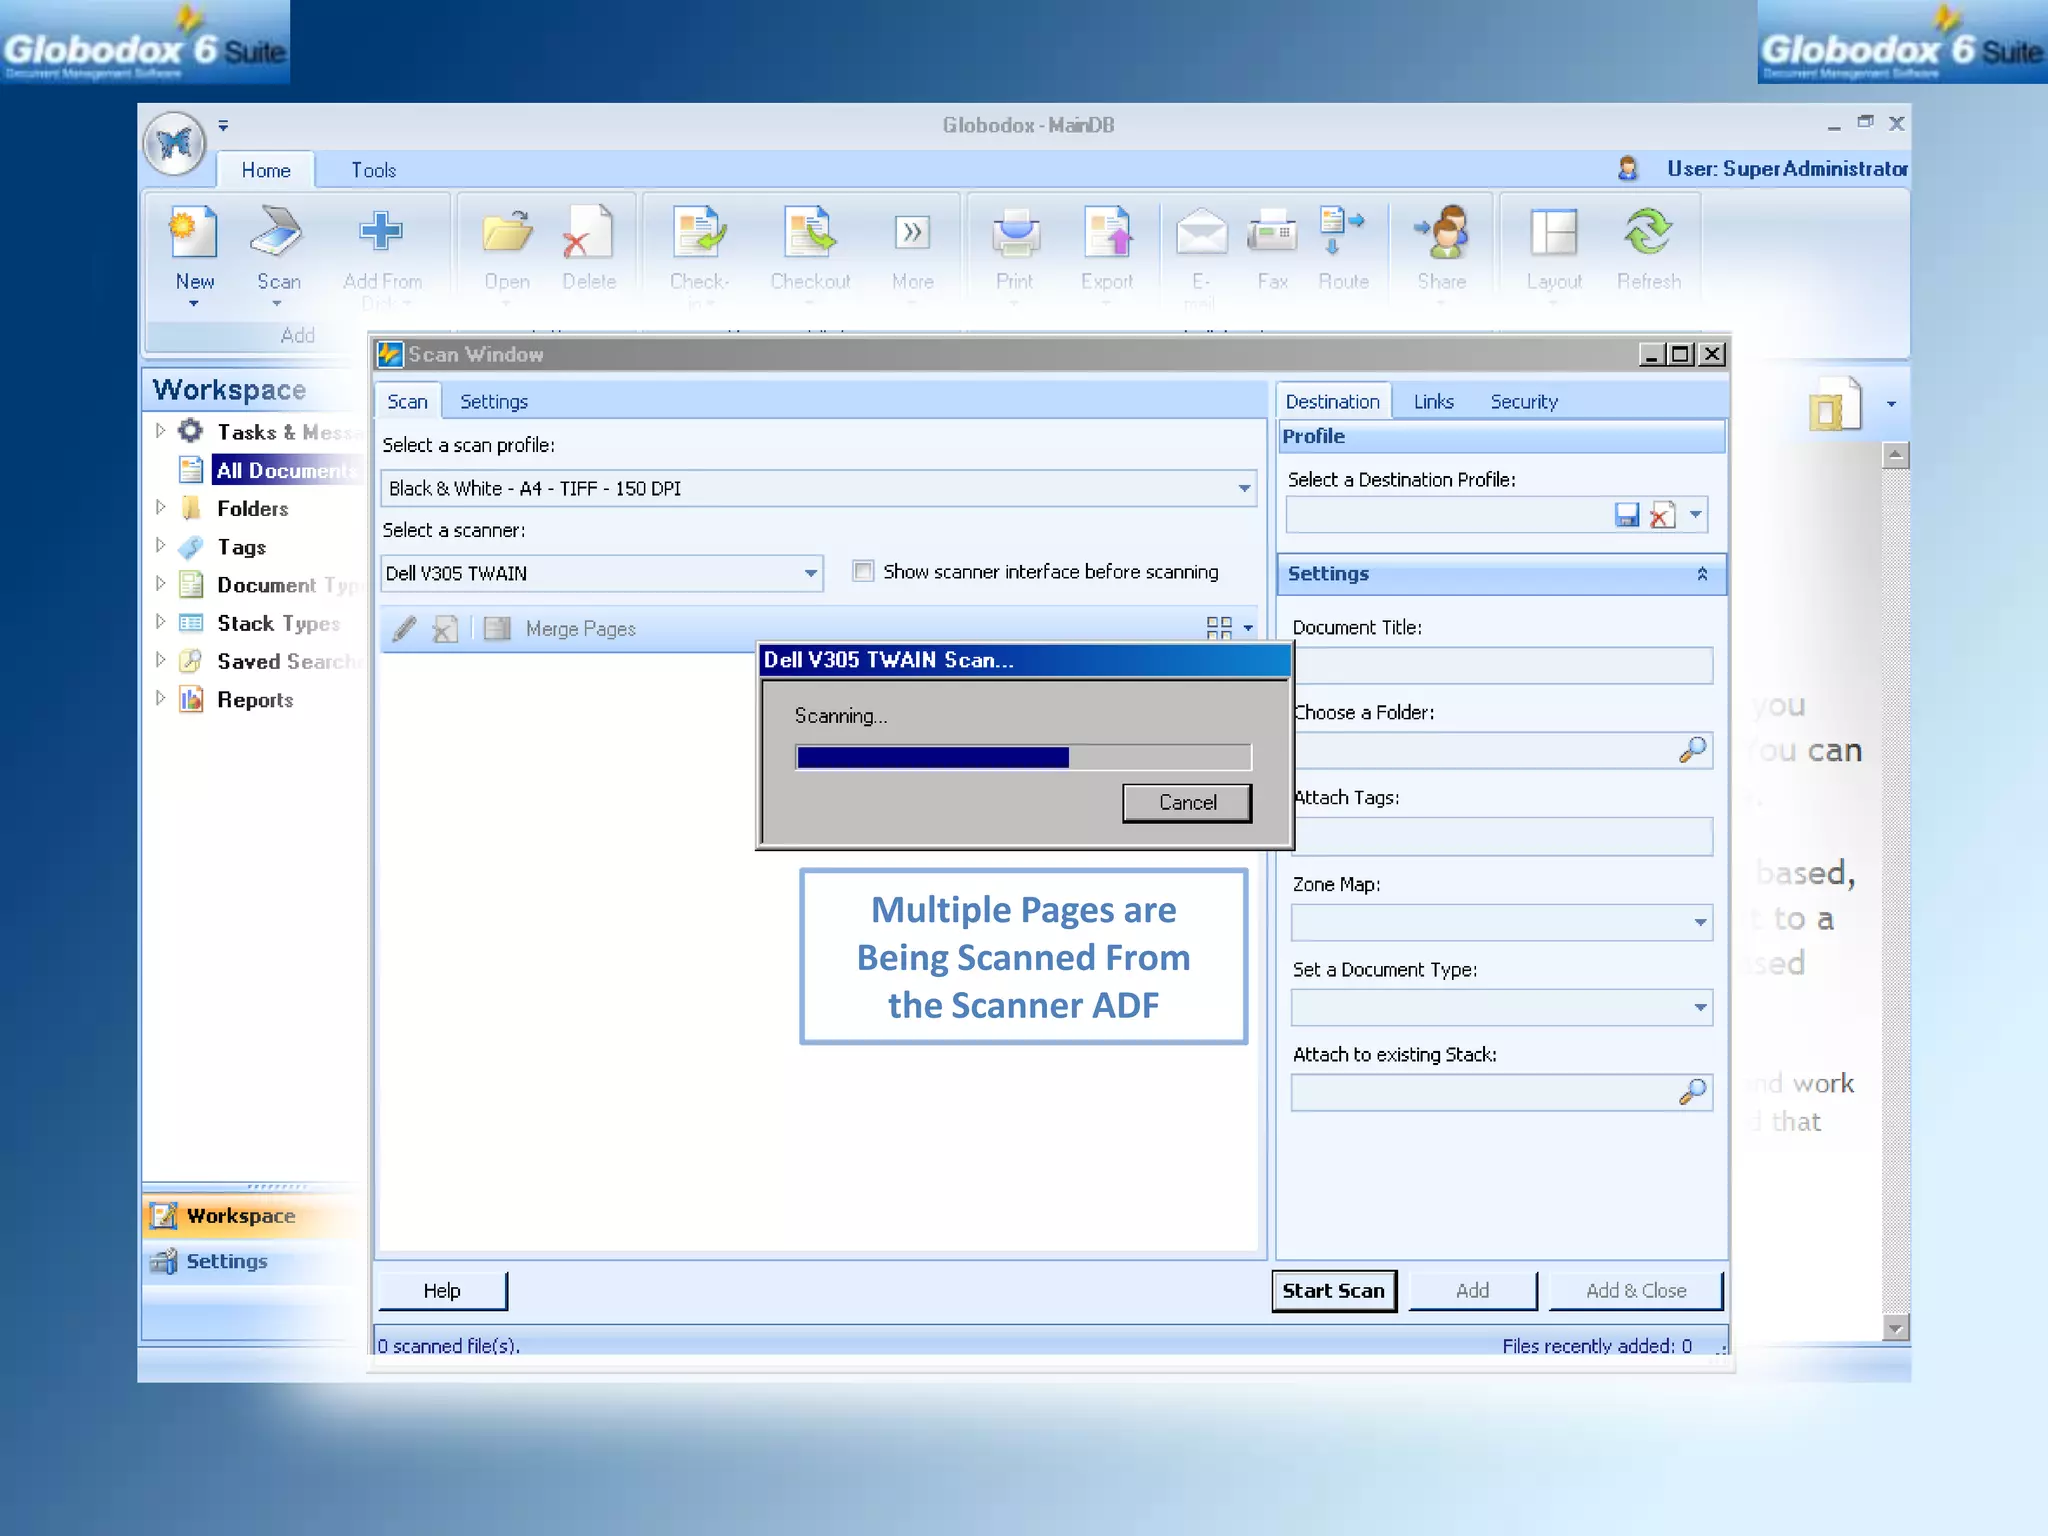This screenshot has width=2048, height=1536.
Task: Switch to the Tools ribbon tab
Action: (x=373, y=170)
